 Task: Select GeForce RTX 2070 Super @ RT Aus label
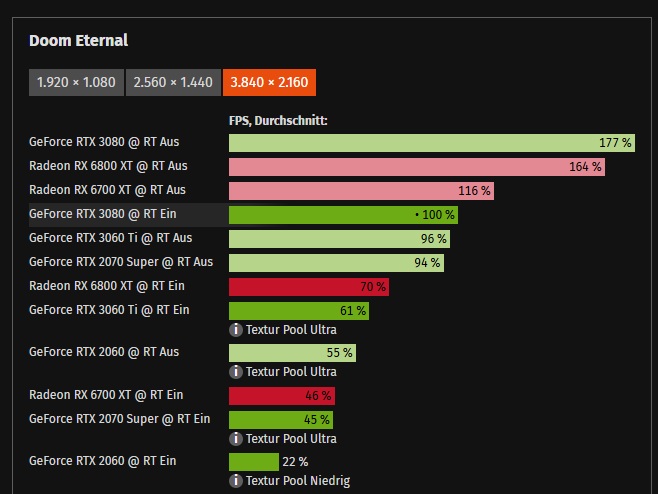[x=121, y=262]
